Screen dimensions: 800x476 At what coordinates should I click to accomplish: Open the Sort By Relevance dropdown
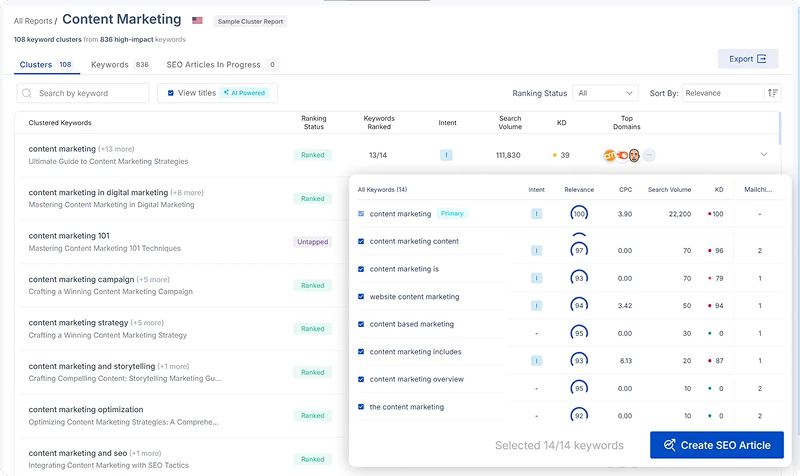[723, 93]
